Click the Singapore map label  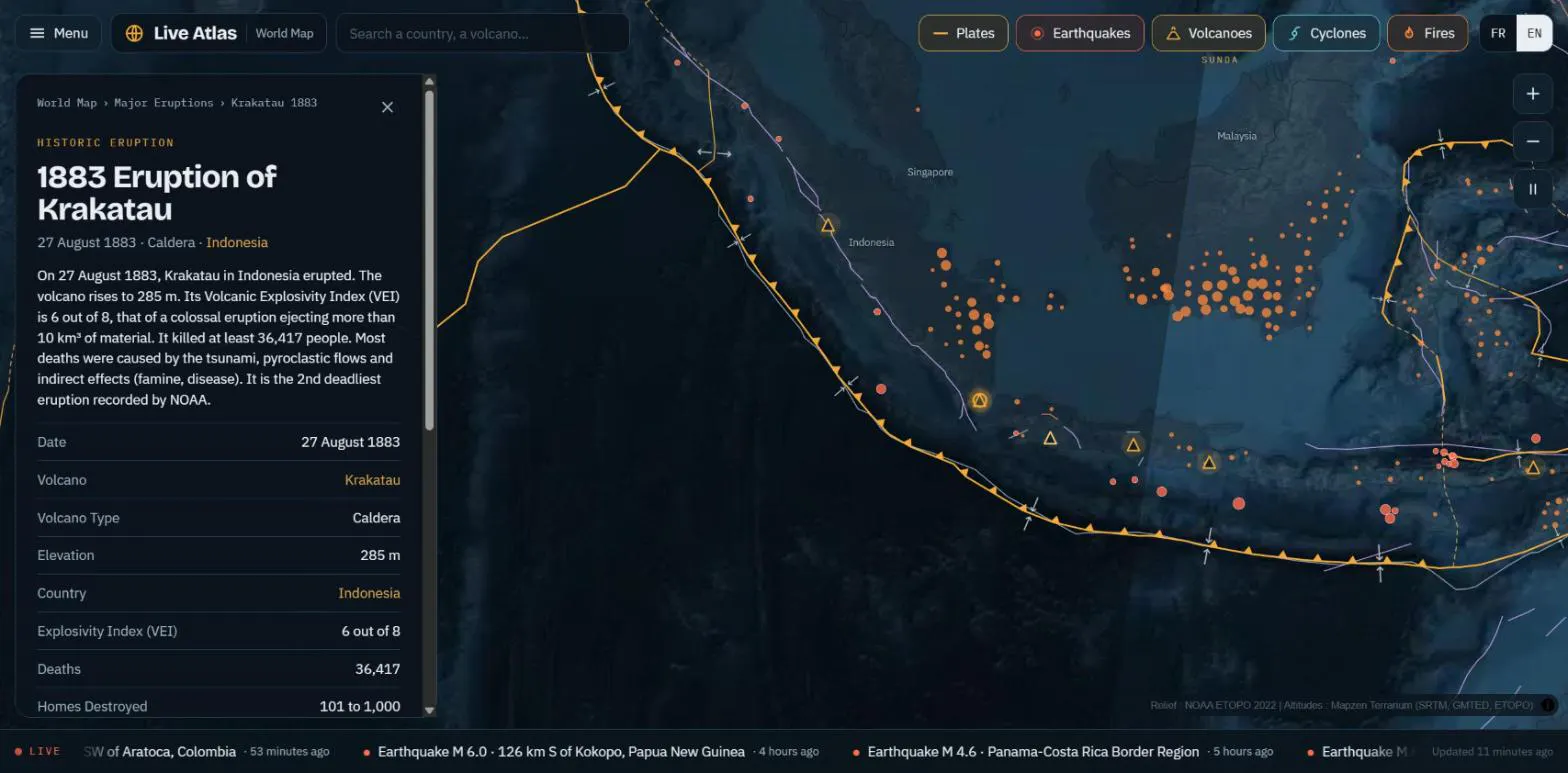930,172
